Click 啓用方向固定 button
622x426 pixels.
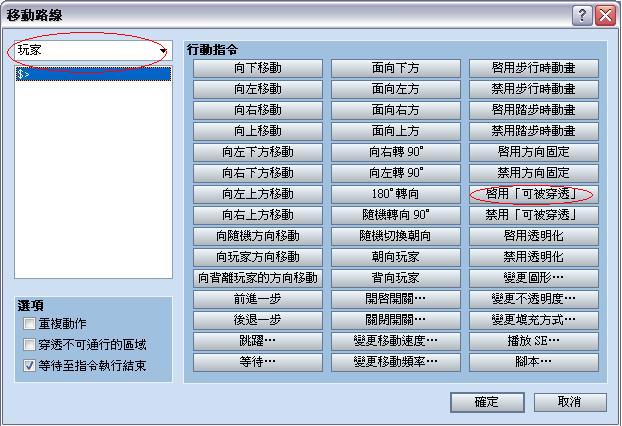point(534,152)
